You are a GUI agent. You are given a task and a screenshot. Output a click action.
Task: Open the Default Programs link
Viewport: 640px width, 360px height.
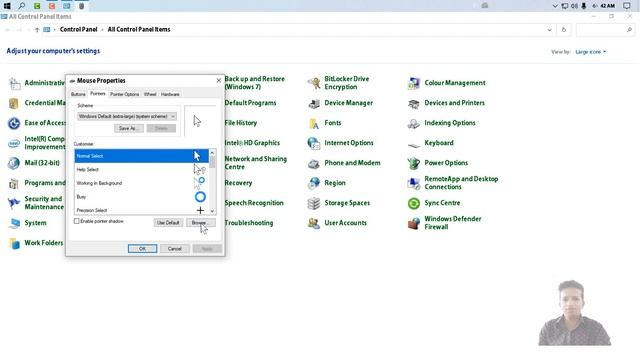coord(250,103)
